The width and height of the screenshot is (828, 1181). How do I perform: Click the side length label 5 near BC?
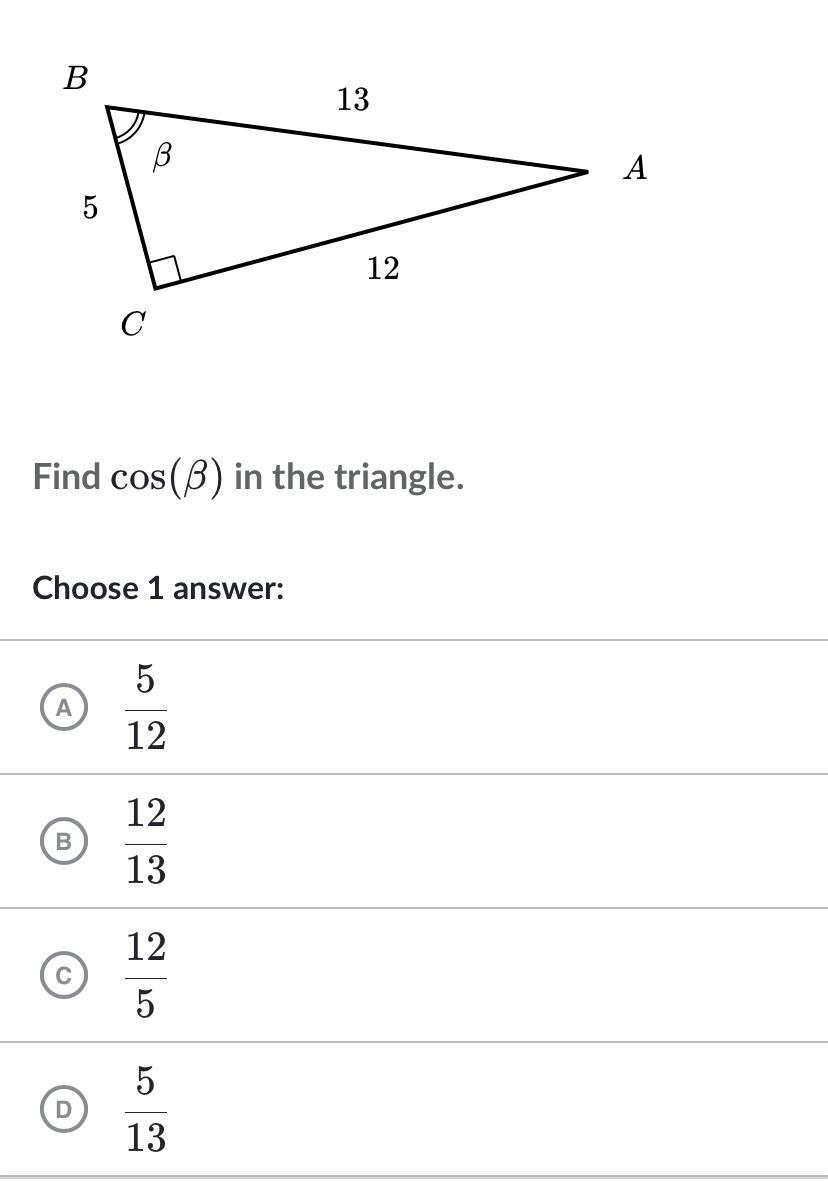tap(90, 206)
